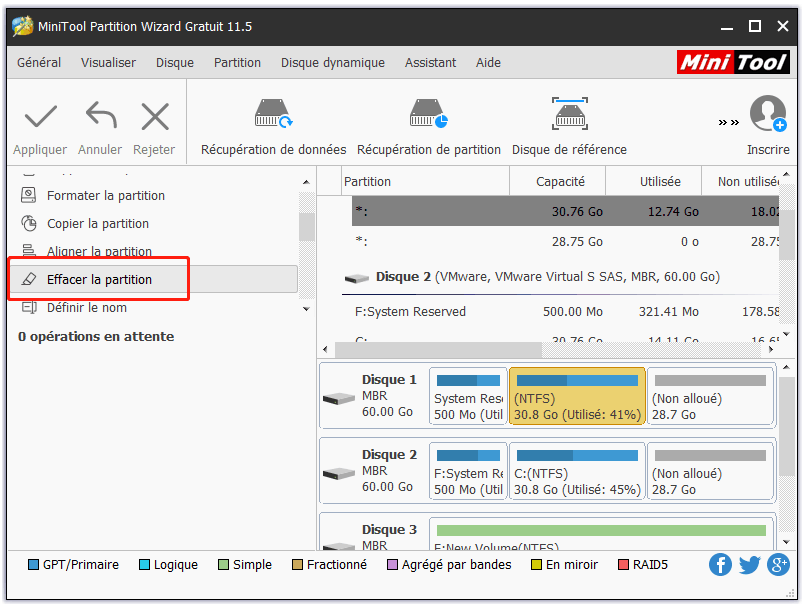Select the 30.76 Go partition row
Image resolution: width=803 pixels, height=607 pixels.
point(565,211)
